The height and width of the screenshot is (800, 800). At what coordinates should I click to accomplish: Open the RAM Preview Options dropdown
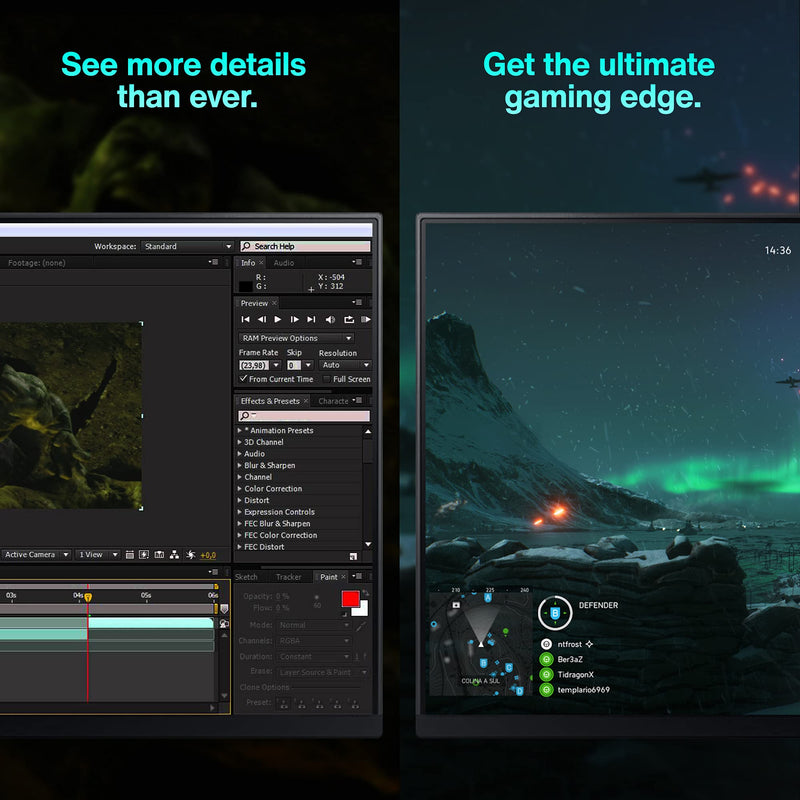(x=296, y=338)
